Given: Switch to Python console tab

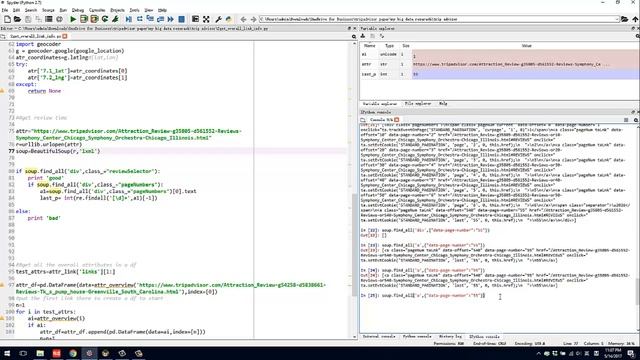Looking at the screenshot, I should pyautogui.click(x=417, y=337).
